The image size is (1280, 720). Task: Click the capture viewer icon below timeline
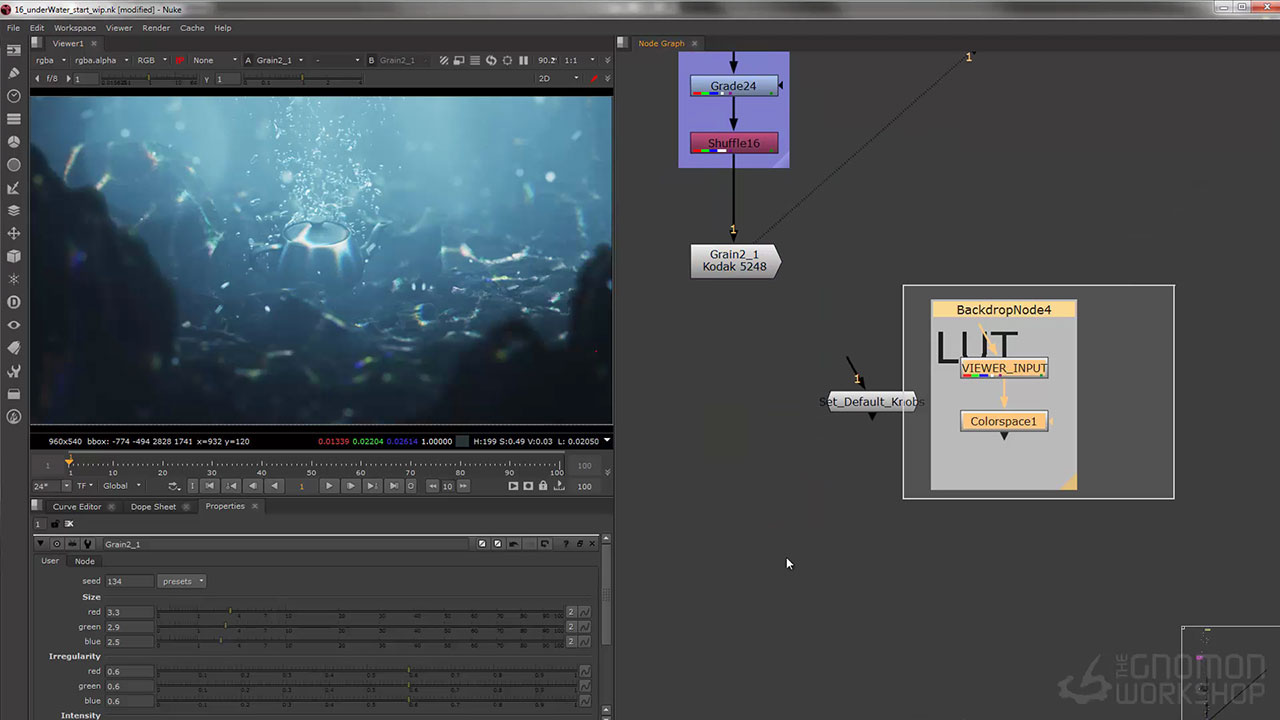(x=528, y=486)
